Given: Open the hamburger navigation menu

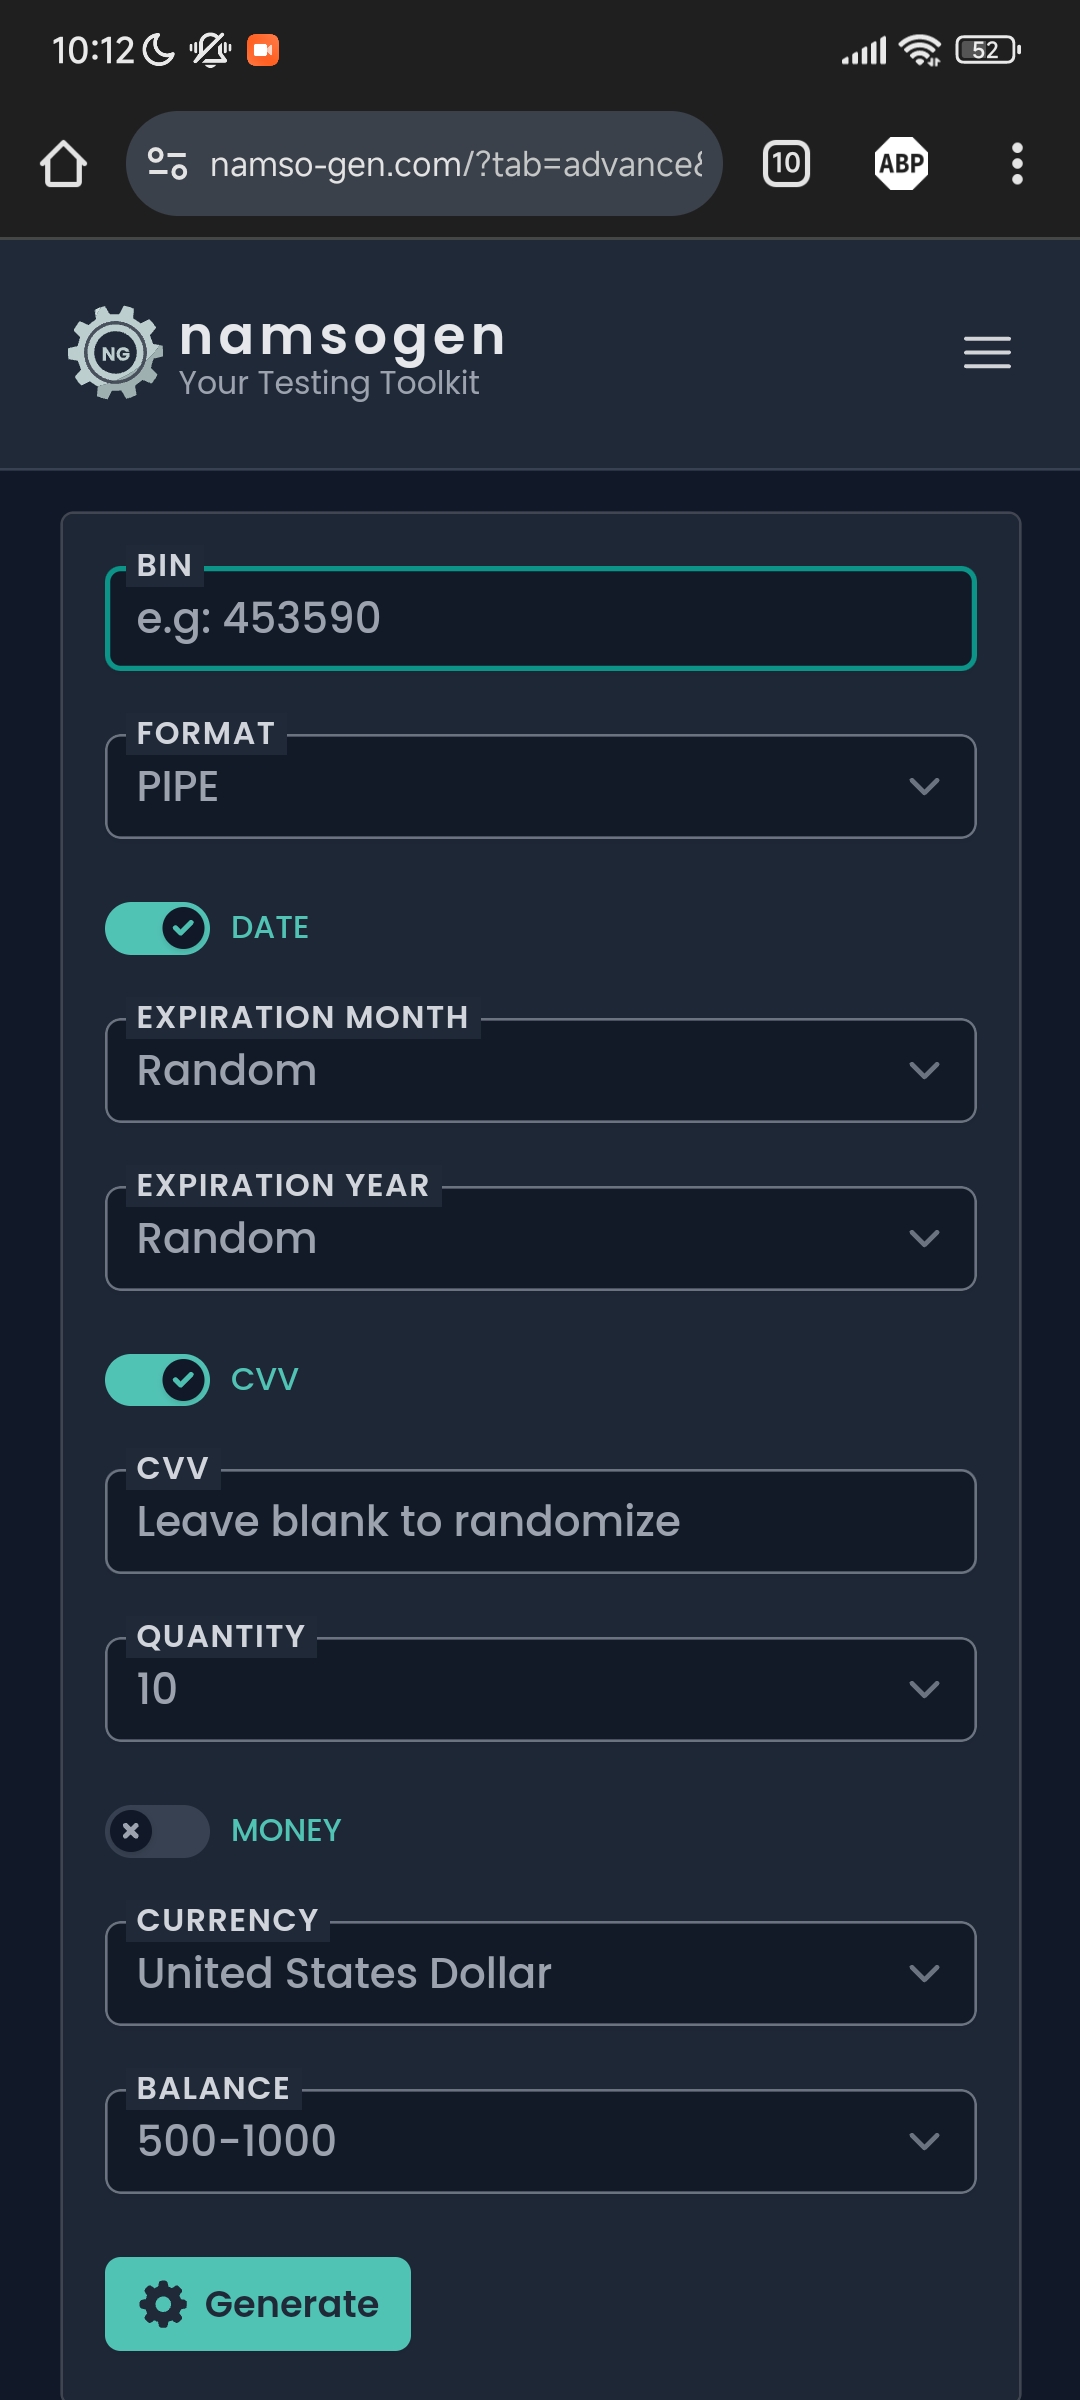Looking at the screenshot, I should 987,353.
